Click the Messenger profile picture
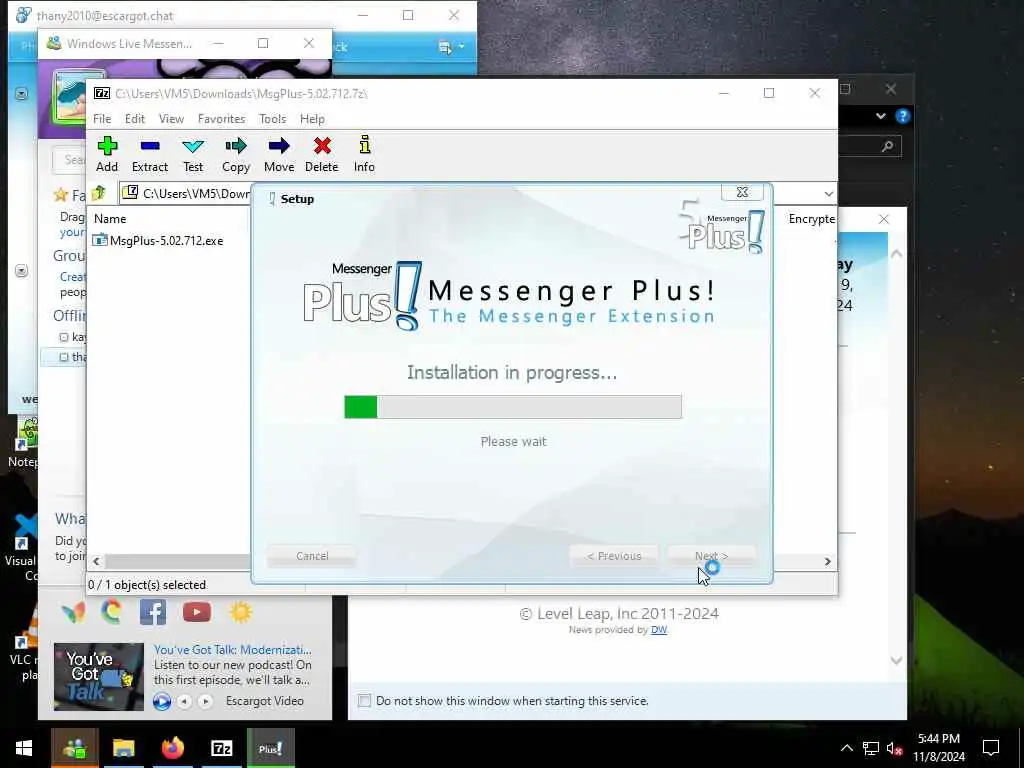The width and height of the screenshot is (1024, 768). tap(71, 97)
